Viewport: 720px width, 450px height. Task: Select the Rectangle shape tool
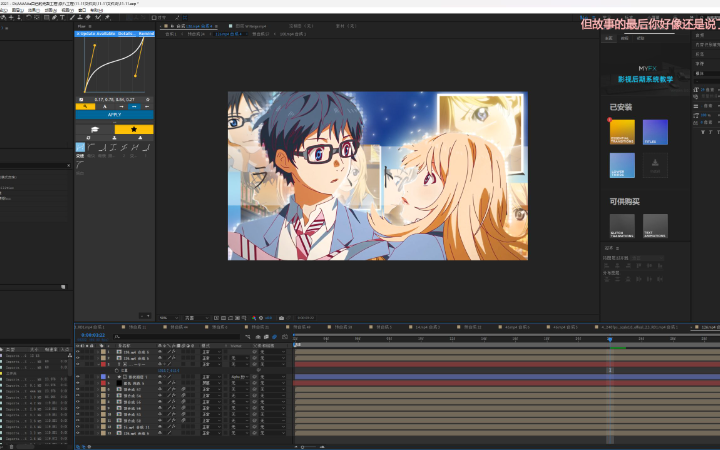point(46,17)
